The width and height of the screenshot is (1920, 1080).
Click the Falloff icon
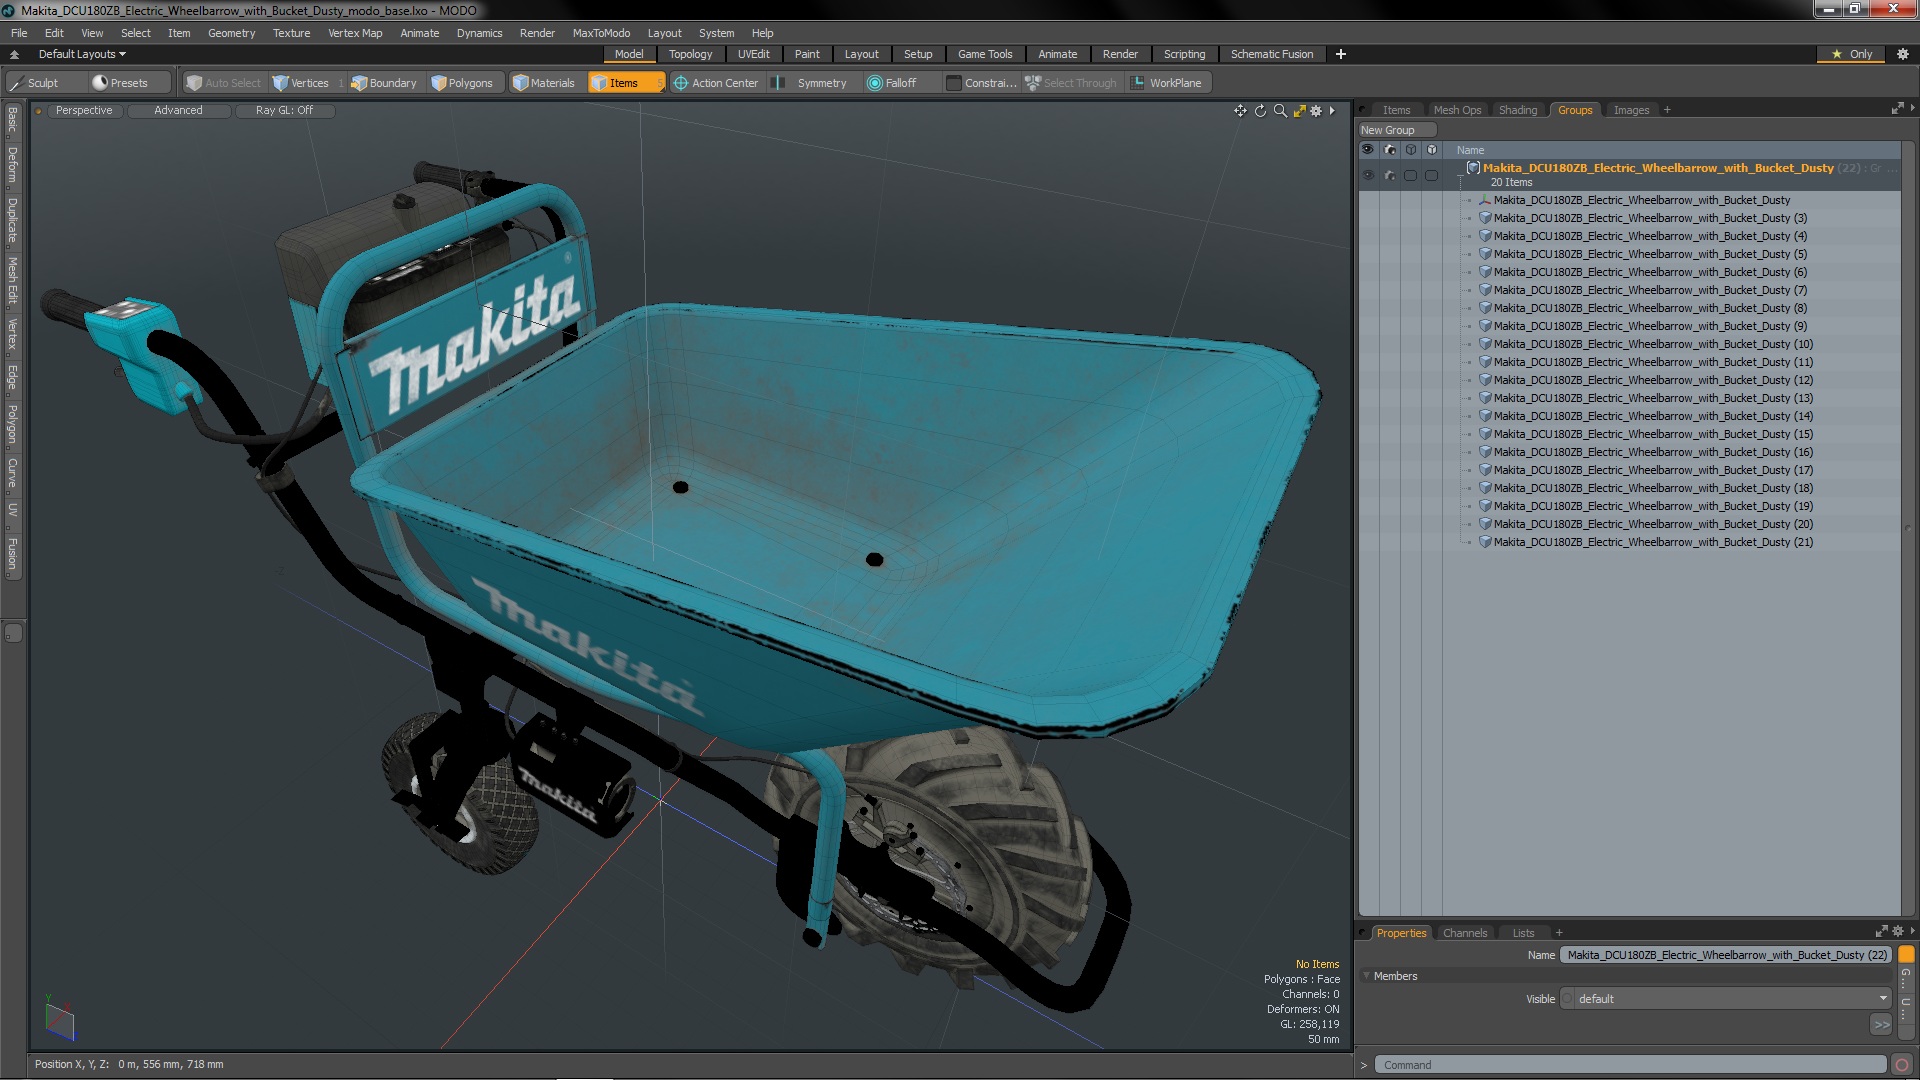875,83
